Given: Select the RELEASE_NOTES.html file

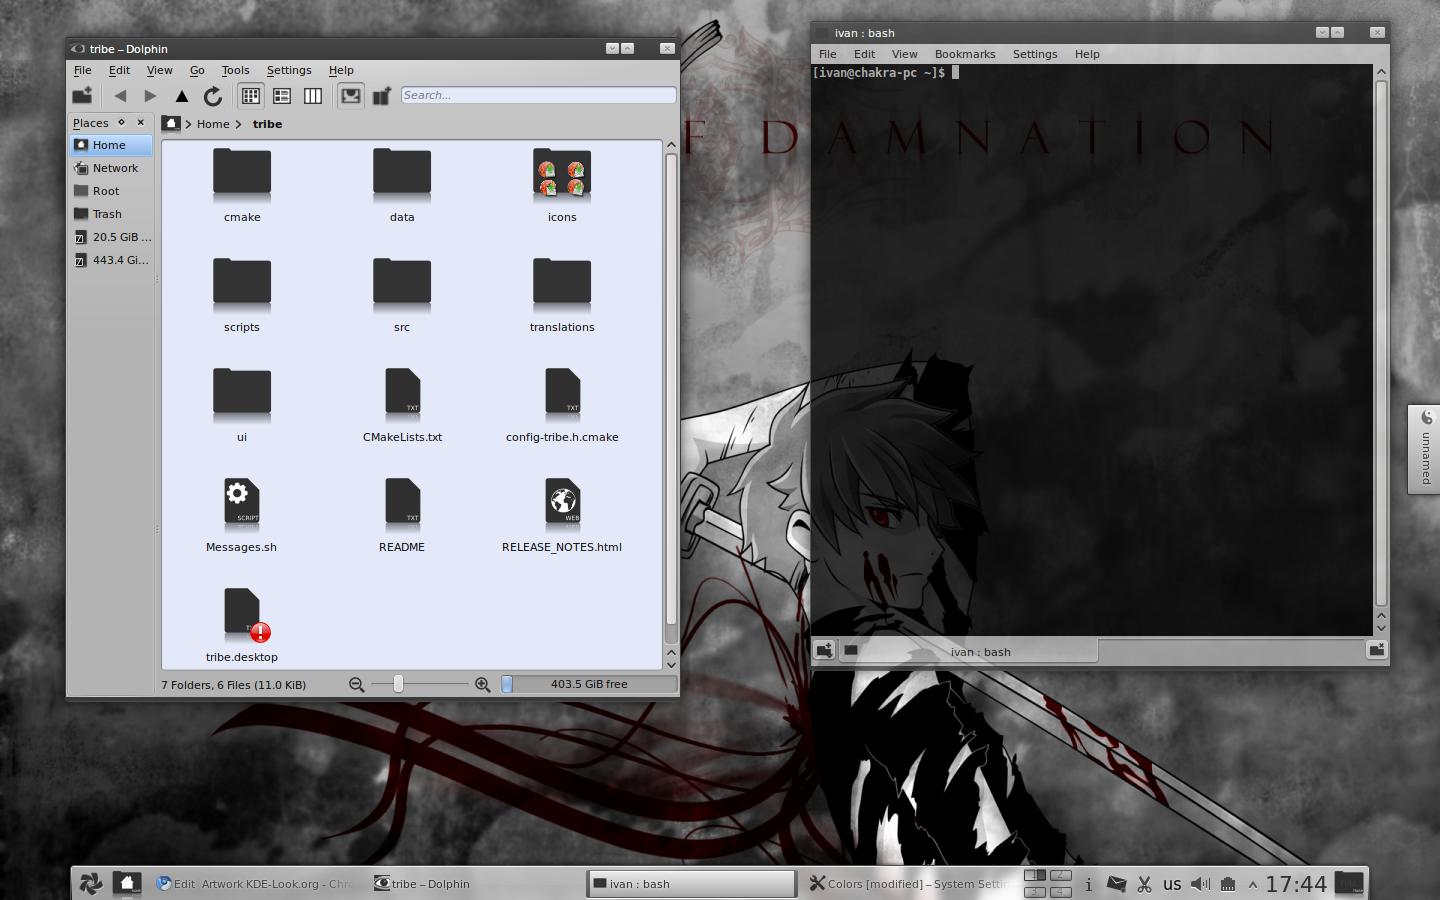Looking at the screenshot, I should (x=562, y=514).
